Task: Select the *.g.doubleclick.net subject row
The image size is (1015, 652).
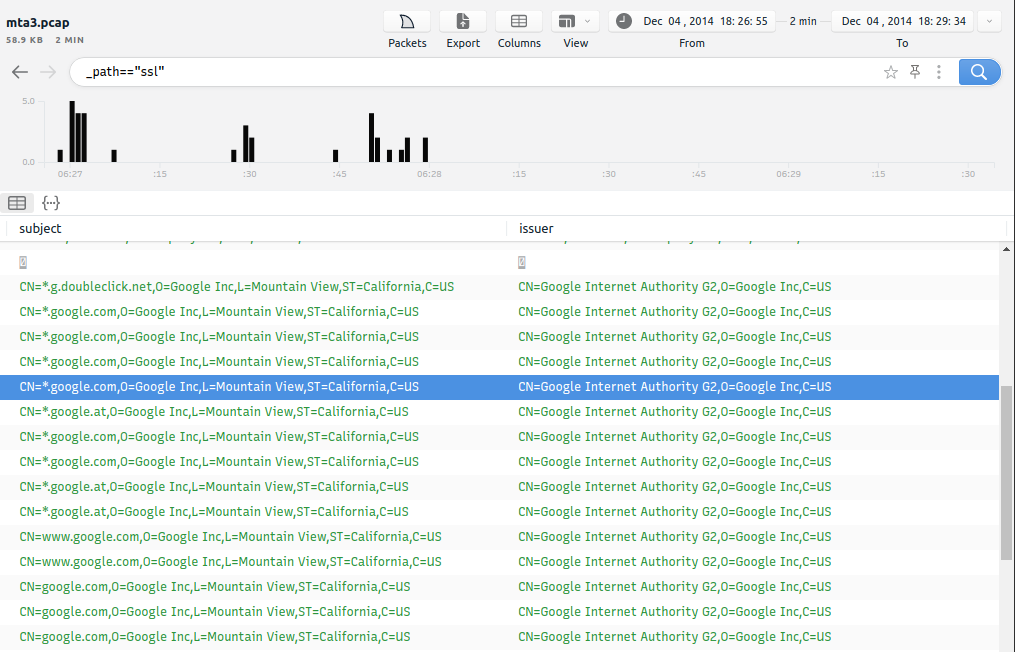Action: pyautogui.click(x=498, y=287)
